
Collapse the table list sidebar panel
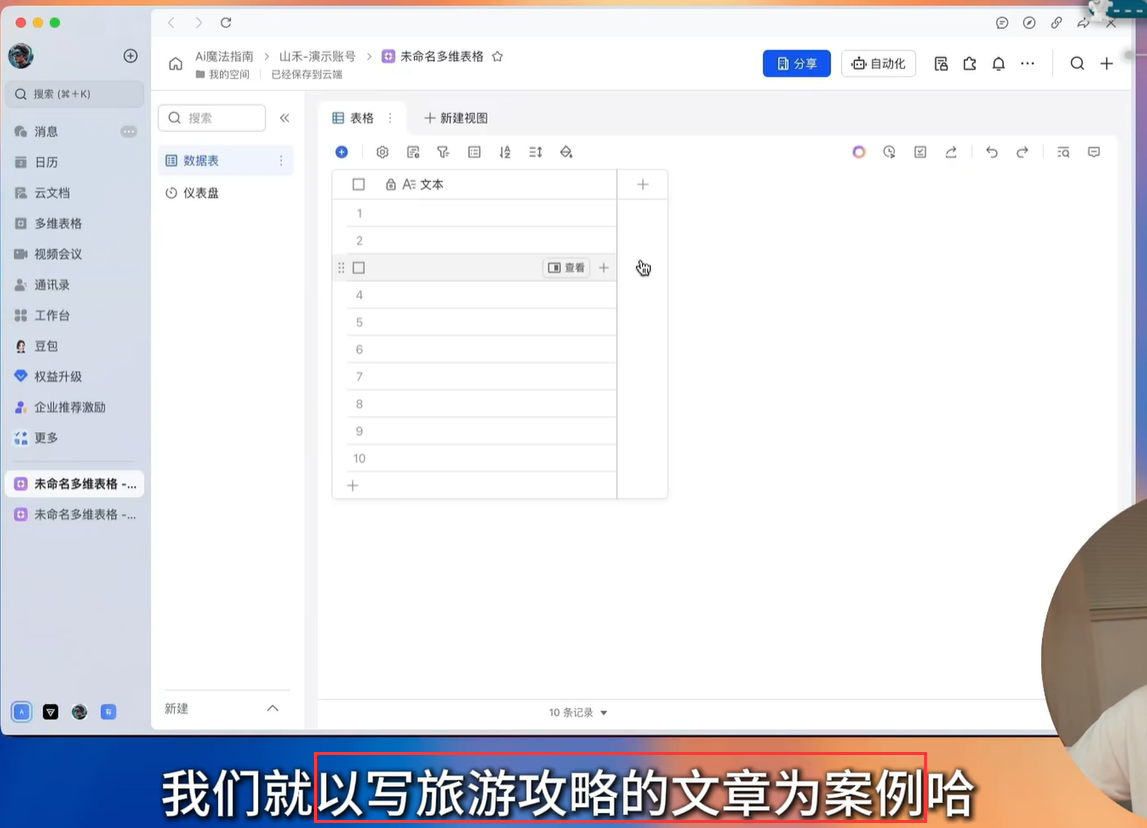tap(285, 118)
